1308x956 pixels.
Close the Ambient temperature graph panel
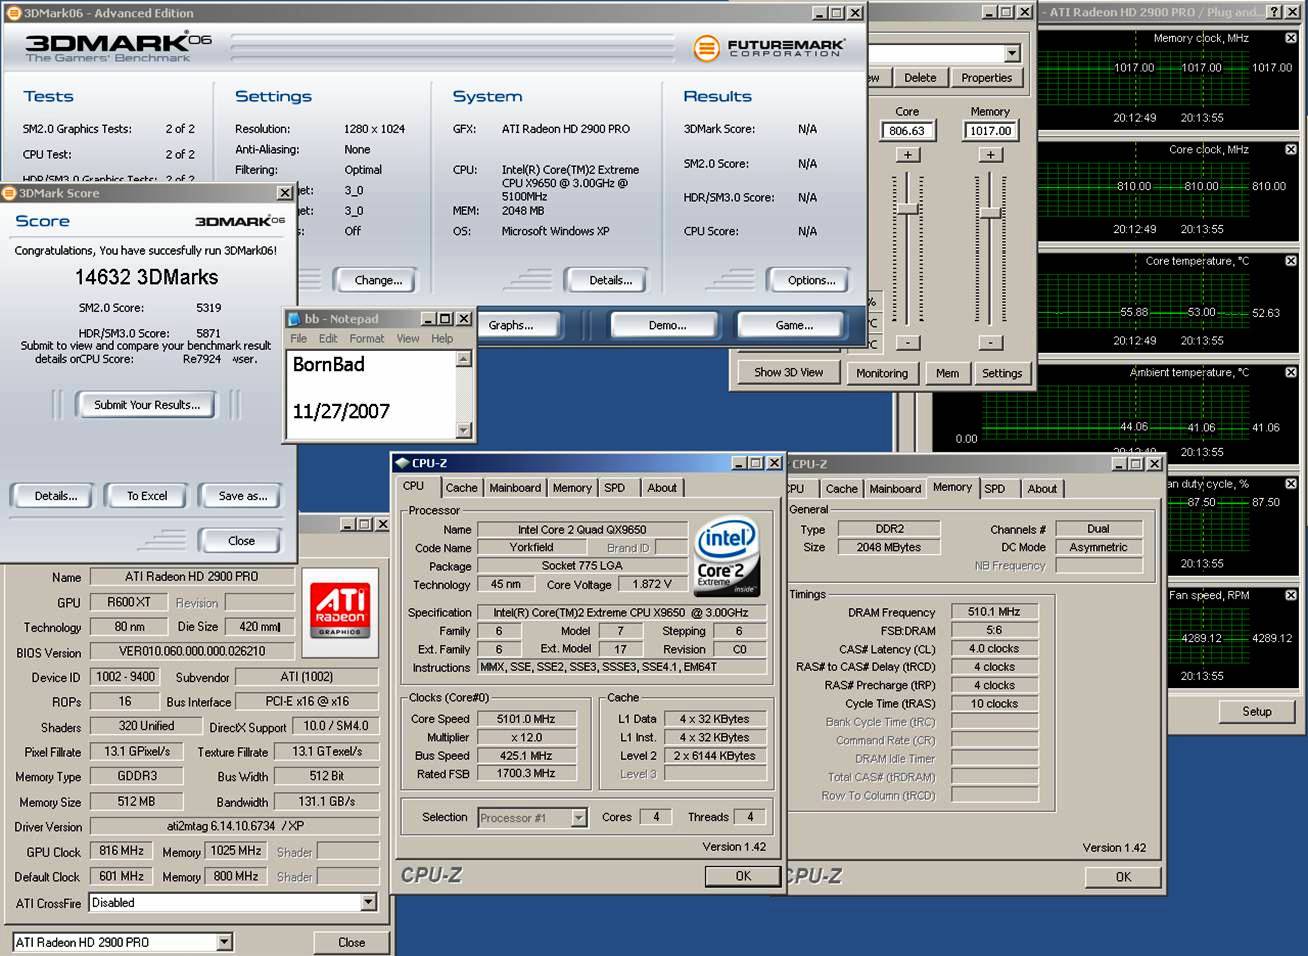(1290, 372)
